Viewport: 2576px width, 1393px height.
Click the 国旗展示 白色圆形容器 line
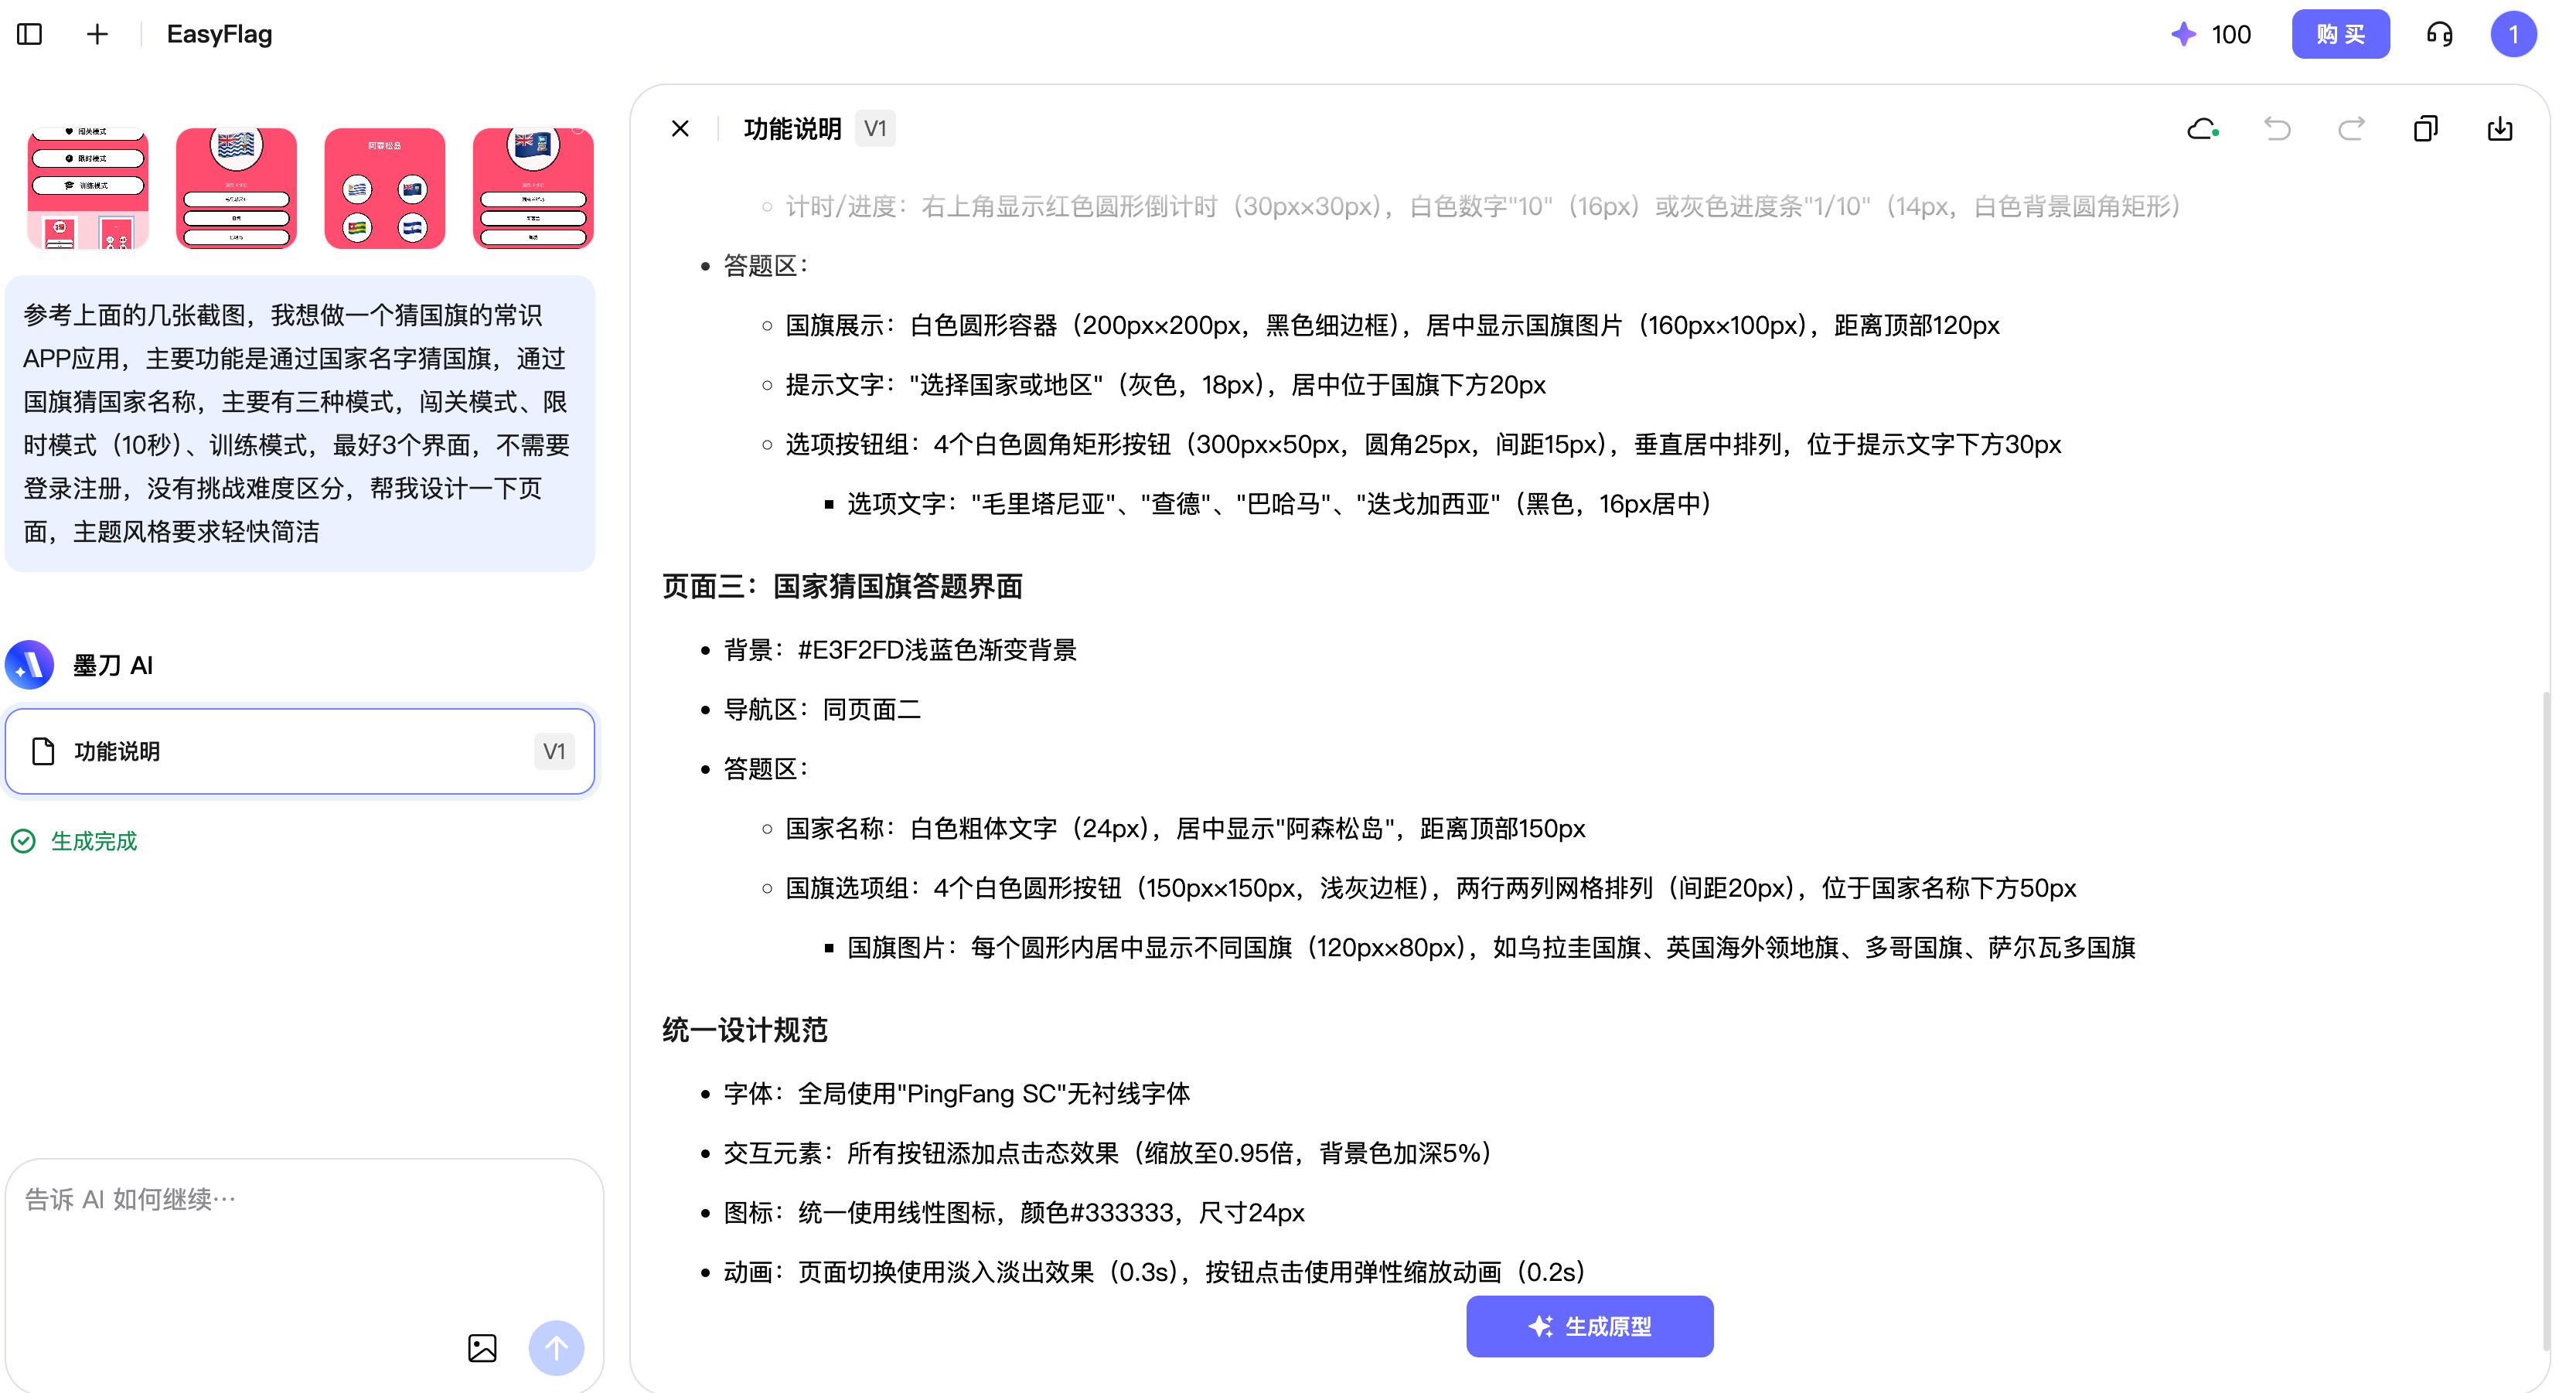(1392, 325)
